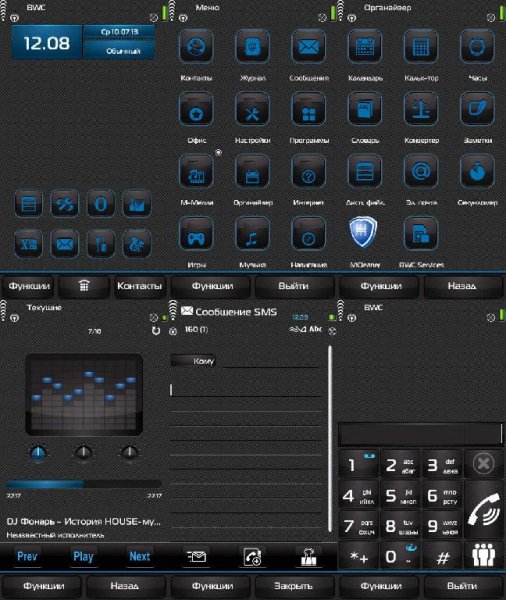Screen dimensions: 506x600
Task: Click the Play button in the music player
Action: 83,556
